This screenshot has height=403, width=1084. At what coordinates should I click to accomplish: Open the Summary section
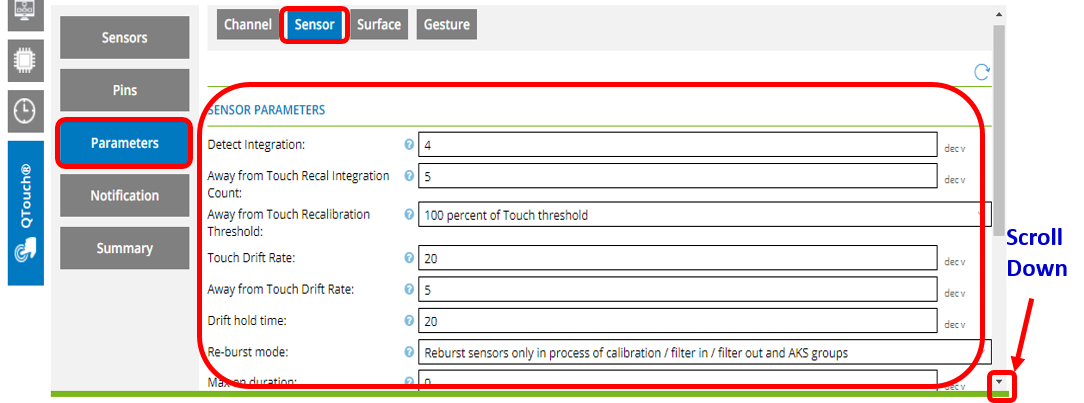click(x=125, y=248)
